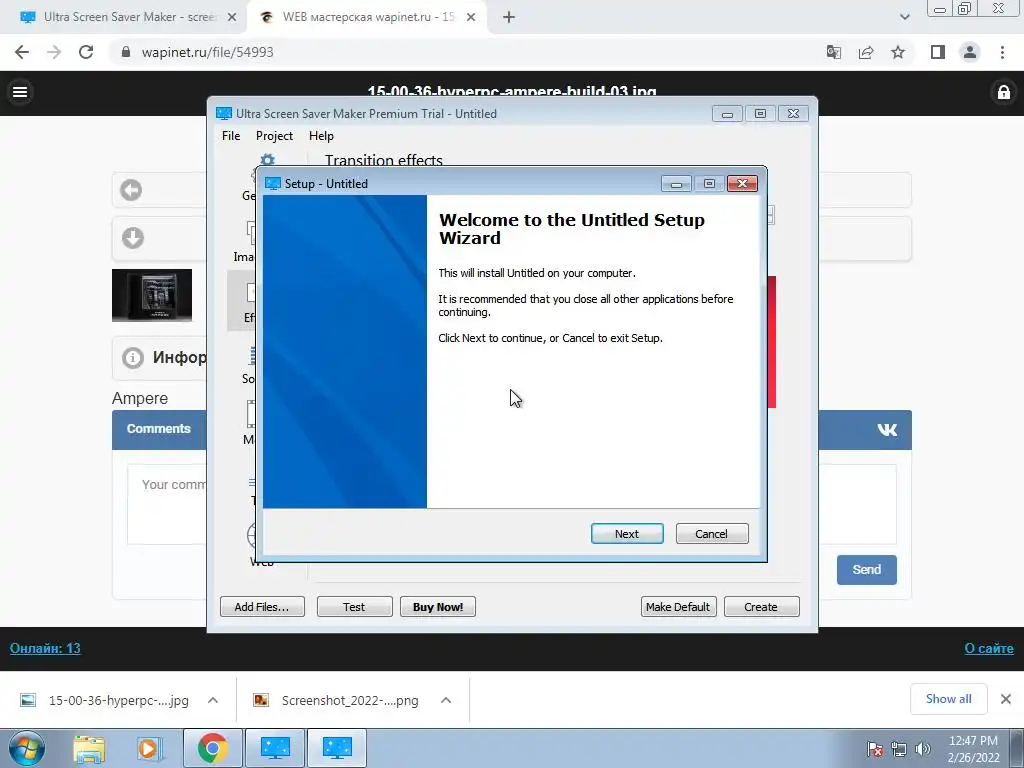Click the second Screen Saver Maker taskbar button

(x=337, y=748)
